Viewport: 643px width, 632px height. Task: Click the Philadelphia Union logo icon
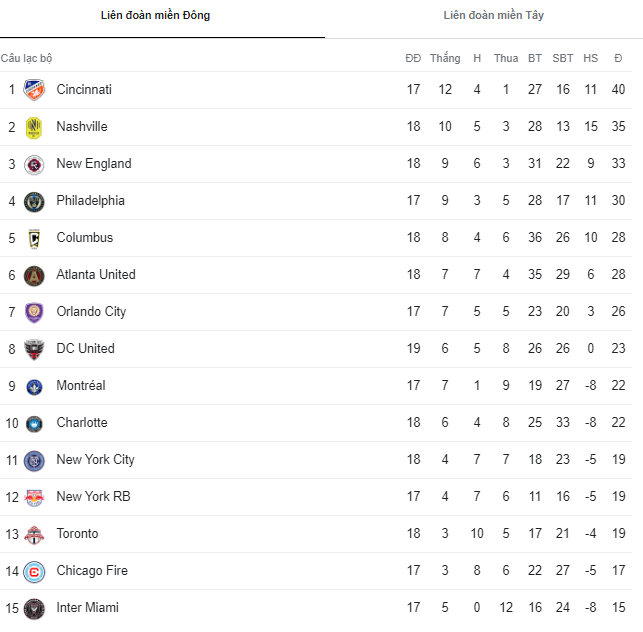tap(34, 201)
